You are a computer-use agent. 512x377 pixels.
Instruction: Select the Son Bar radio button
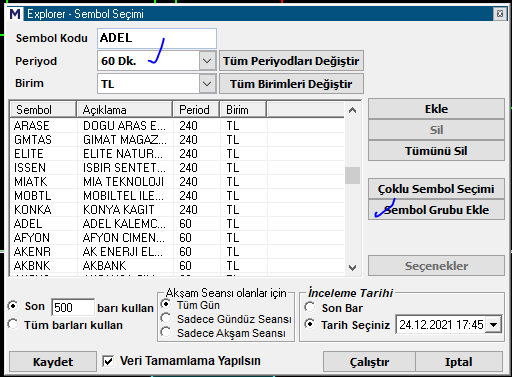(310, 307)
